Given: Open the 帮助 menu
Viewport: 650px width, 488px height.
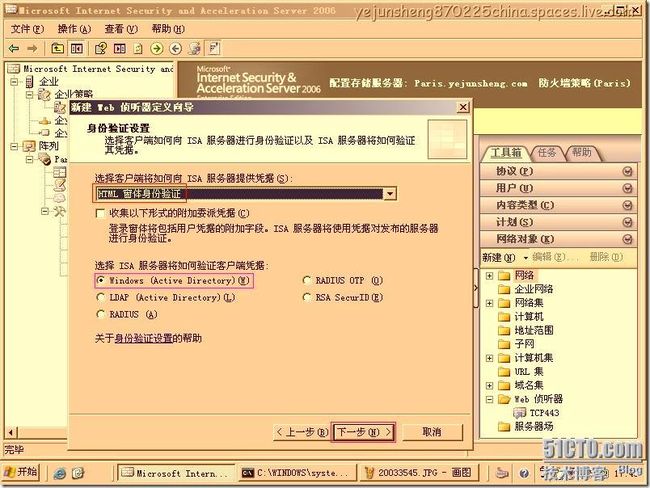Looking at the screenshot, I should point(168,29).
